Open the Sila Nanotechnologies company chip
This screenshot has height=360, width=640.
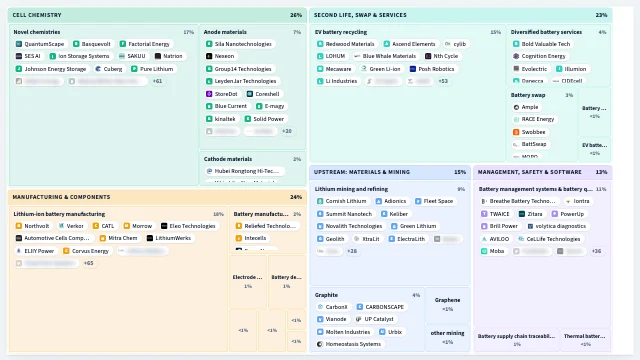239,44
